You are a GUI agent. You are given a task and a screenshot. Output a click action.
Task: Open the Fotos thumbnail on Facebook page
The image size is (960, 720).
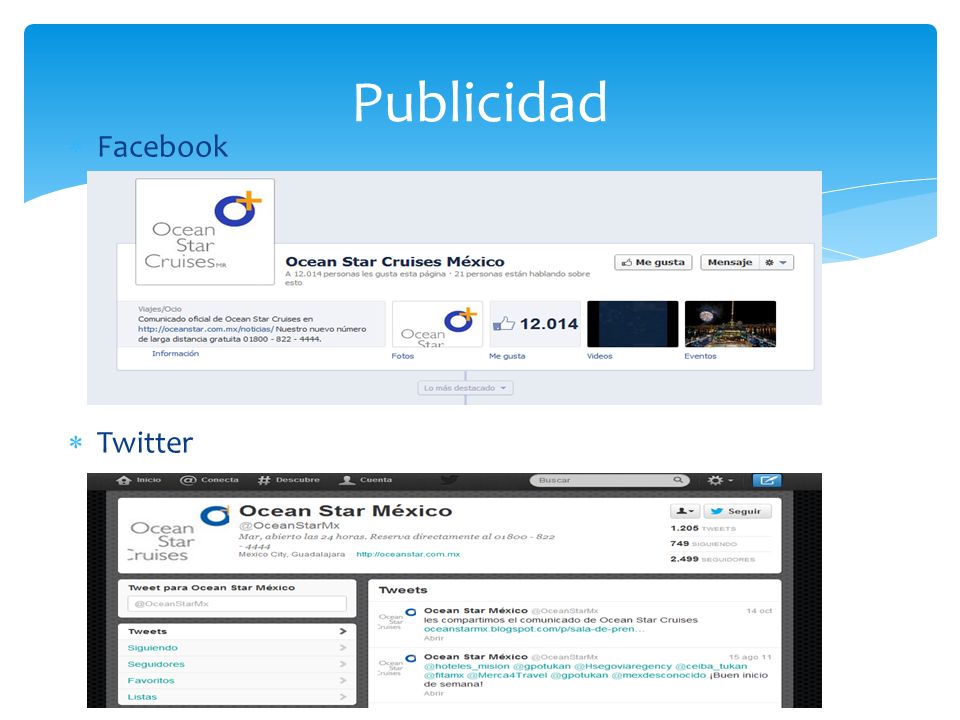tap(437, 324)
